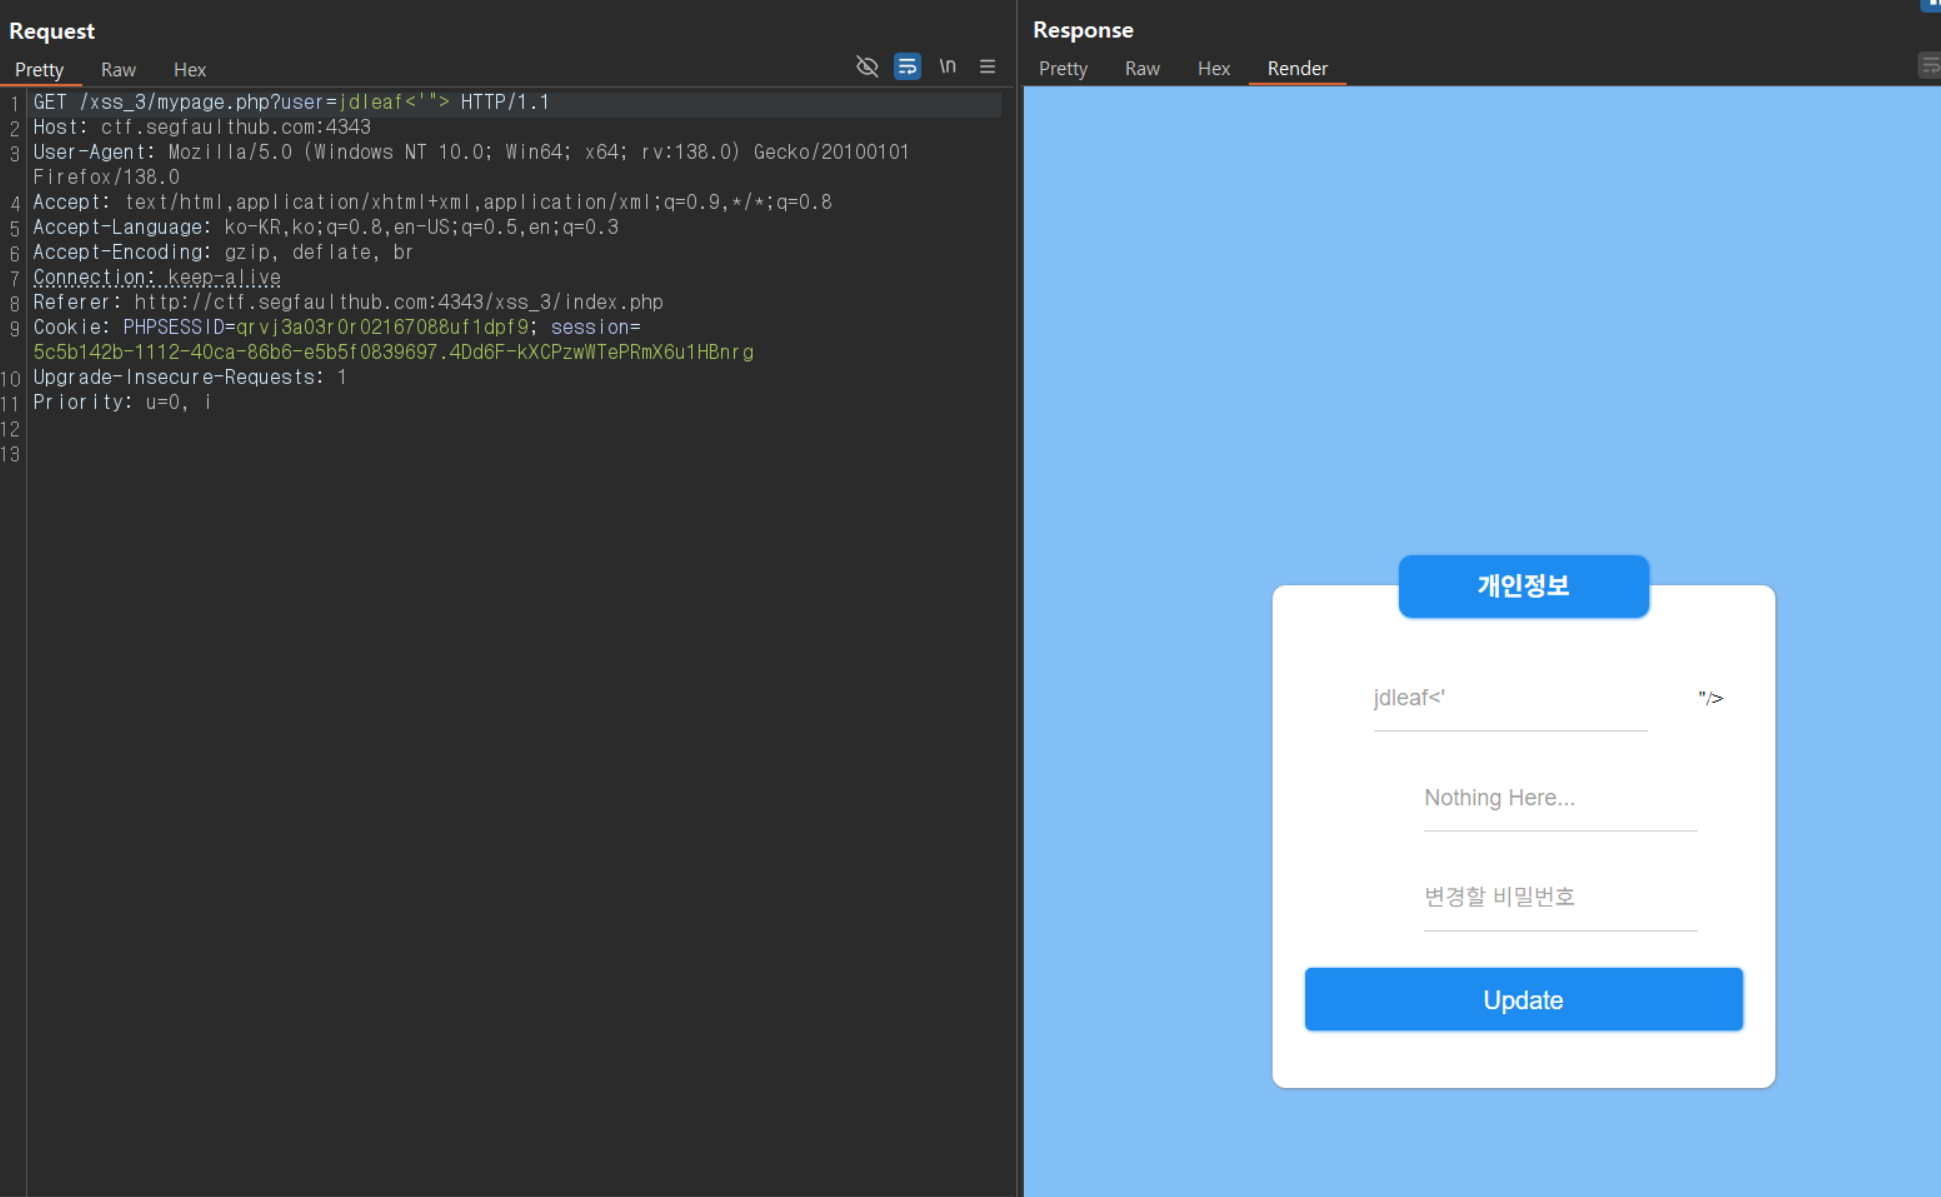Click the stray "/> text in rendered page
The image size is (1941, 1197).
click(x=1710, y=698)
